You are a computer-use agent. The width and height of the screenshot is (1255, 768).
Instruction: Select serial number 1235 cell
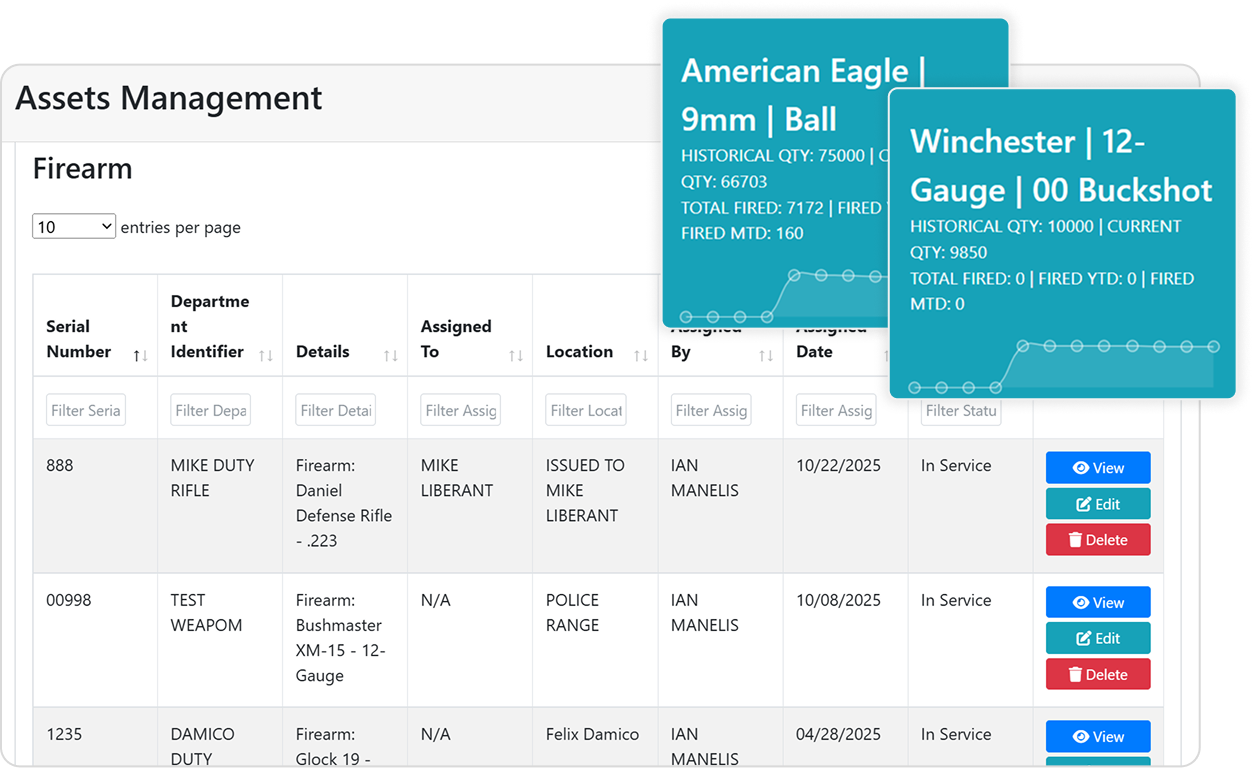click(95, 737)
